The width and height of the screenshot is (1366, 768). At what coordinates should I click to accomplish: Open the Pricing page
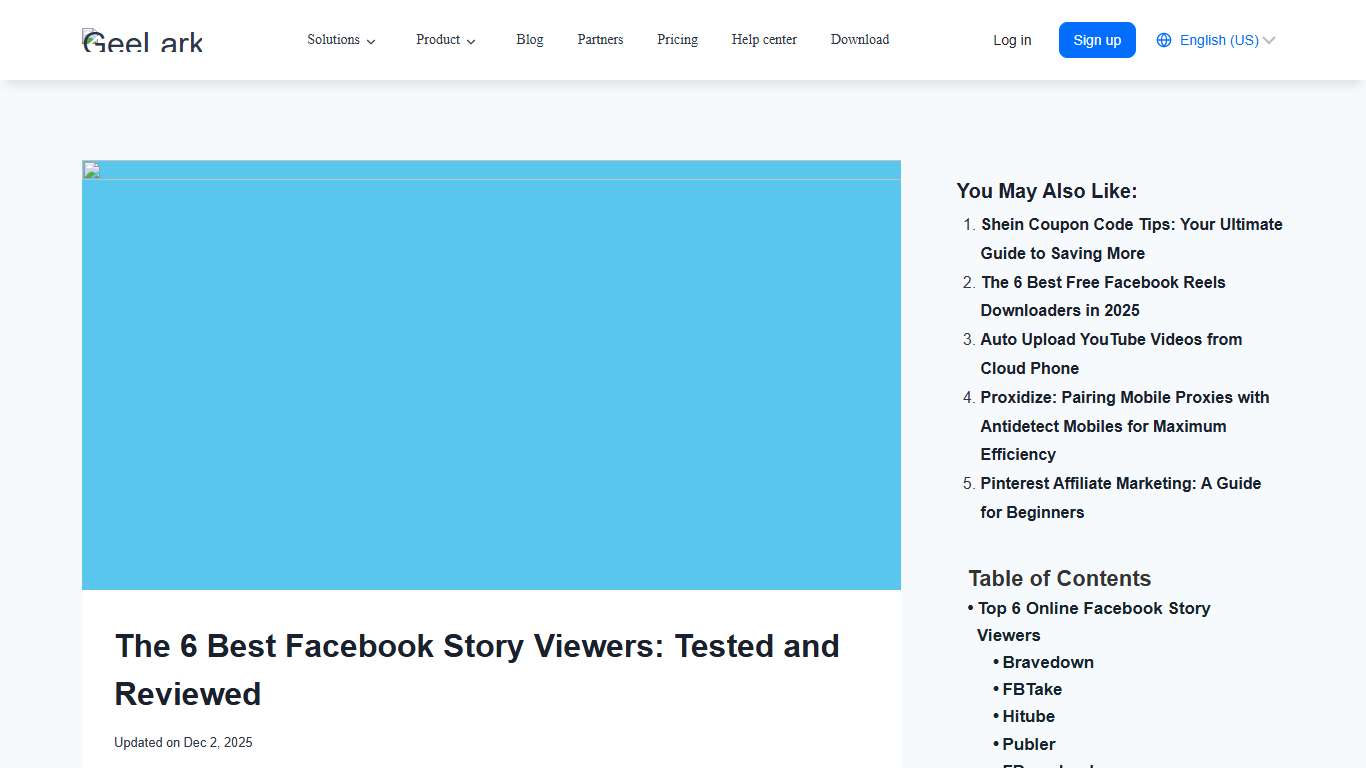coord(677,40)
